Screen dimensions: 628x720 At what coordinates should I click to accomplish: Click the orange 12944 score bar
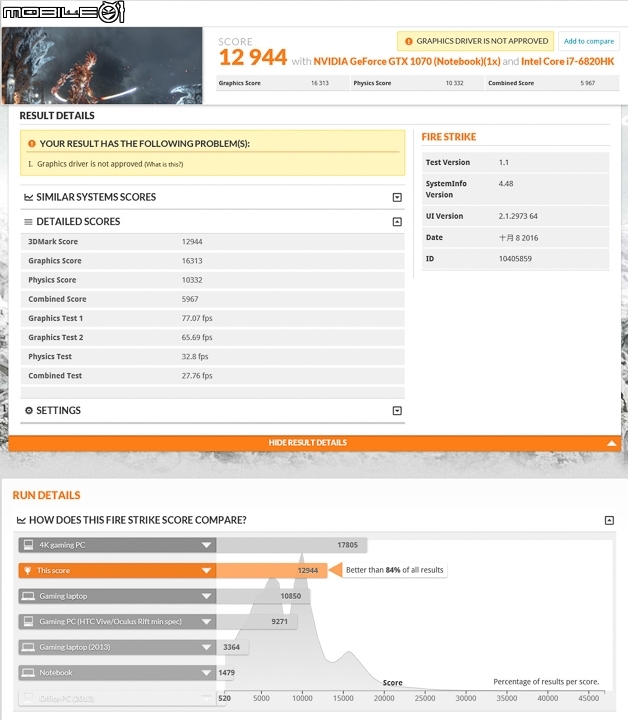point(271,571)
